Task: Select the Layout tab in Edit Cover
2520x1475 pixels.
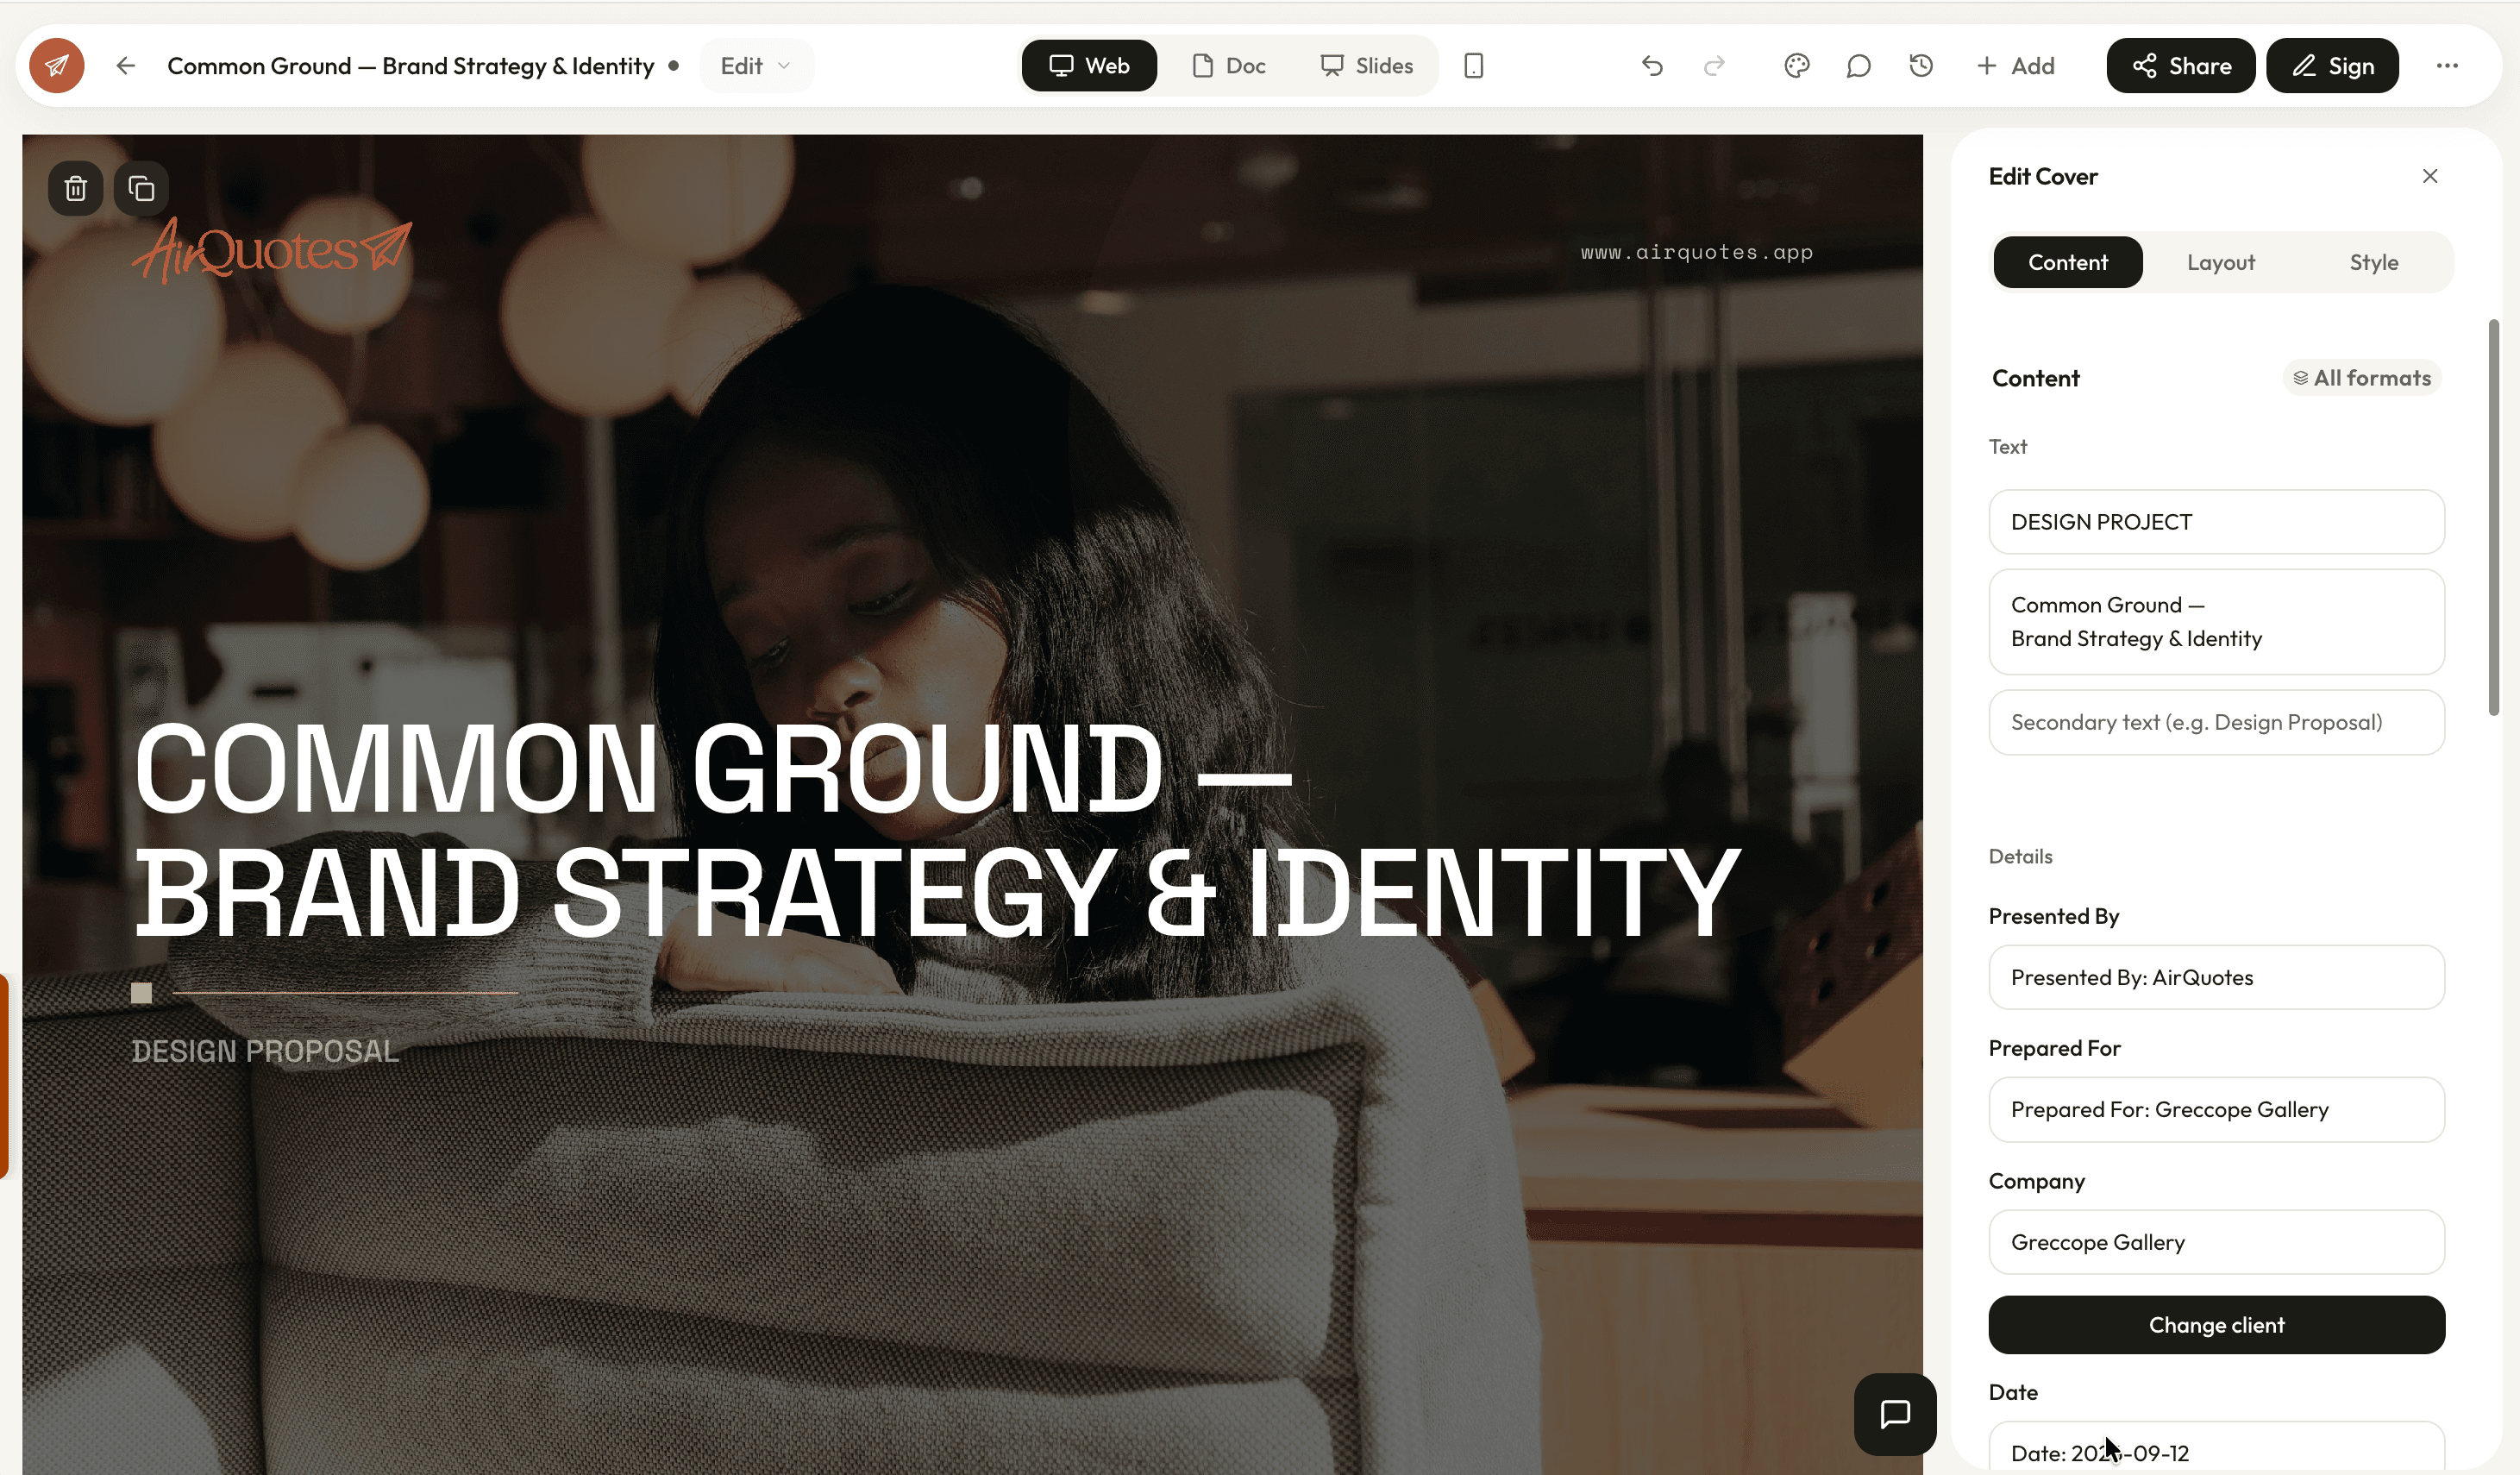Action: pos(2221,262)
